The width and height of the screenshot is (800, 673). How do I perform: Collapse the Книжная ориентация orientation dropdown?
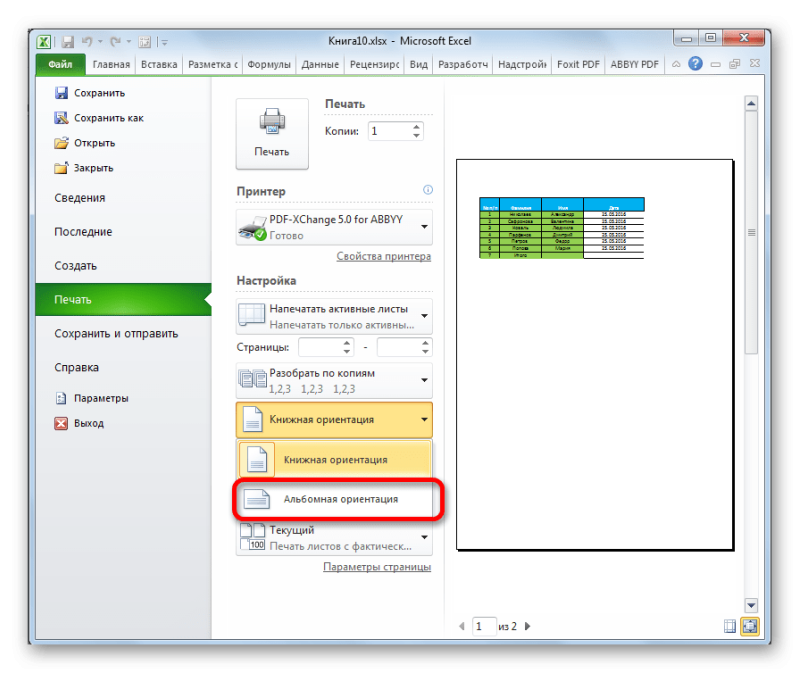point(334,420)
